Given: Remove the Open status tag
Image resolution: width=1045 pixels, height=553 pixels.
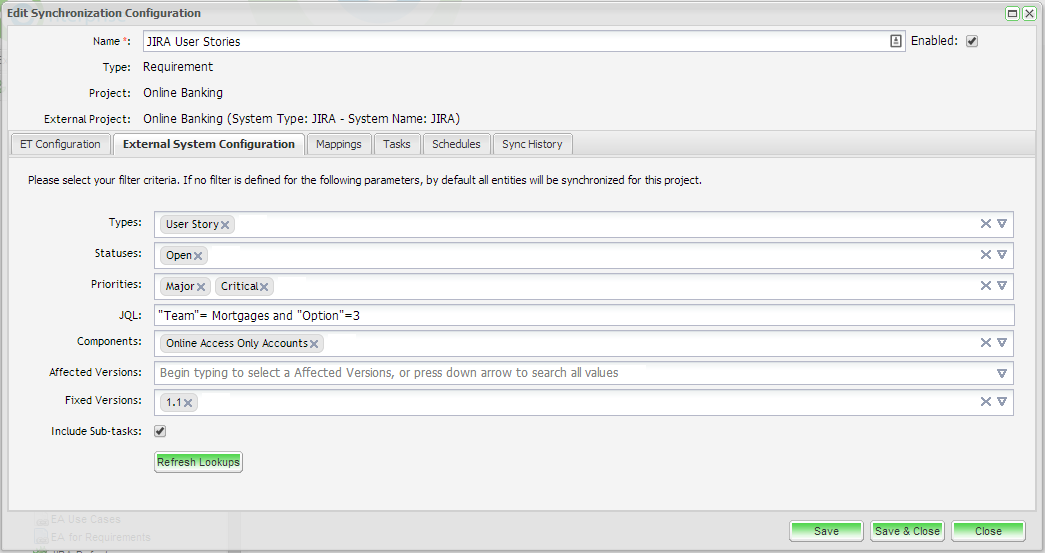Looking at the screenshot, I should (x=198, y=256).
